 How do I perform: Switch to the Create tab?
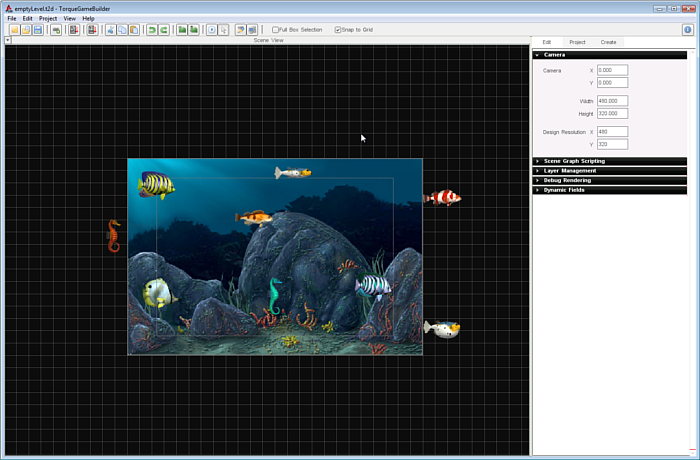[608, 42]
